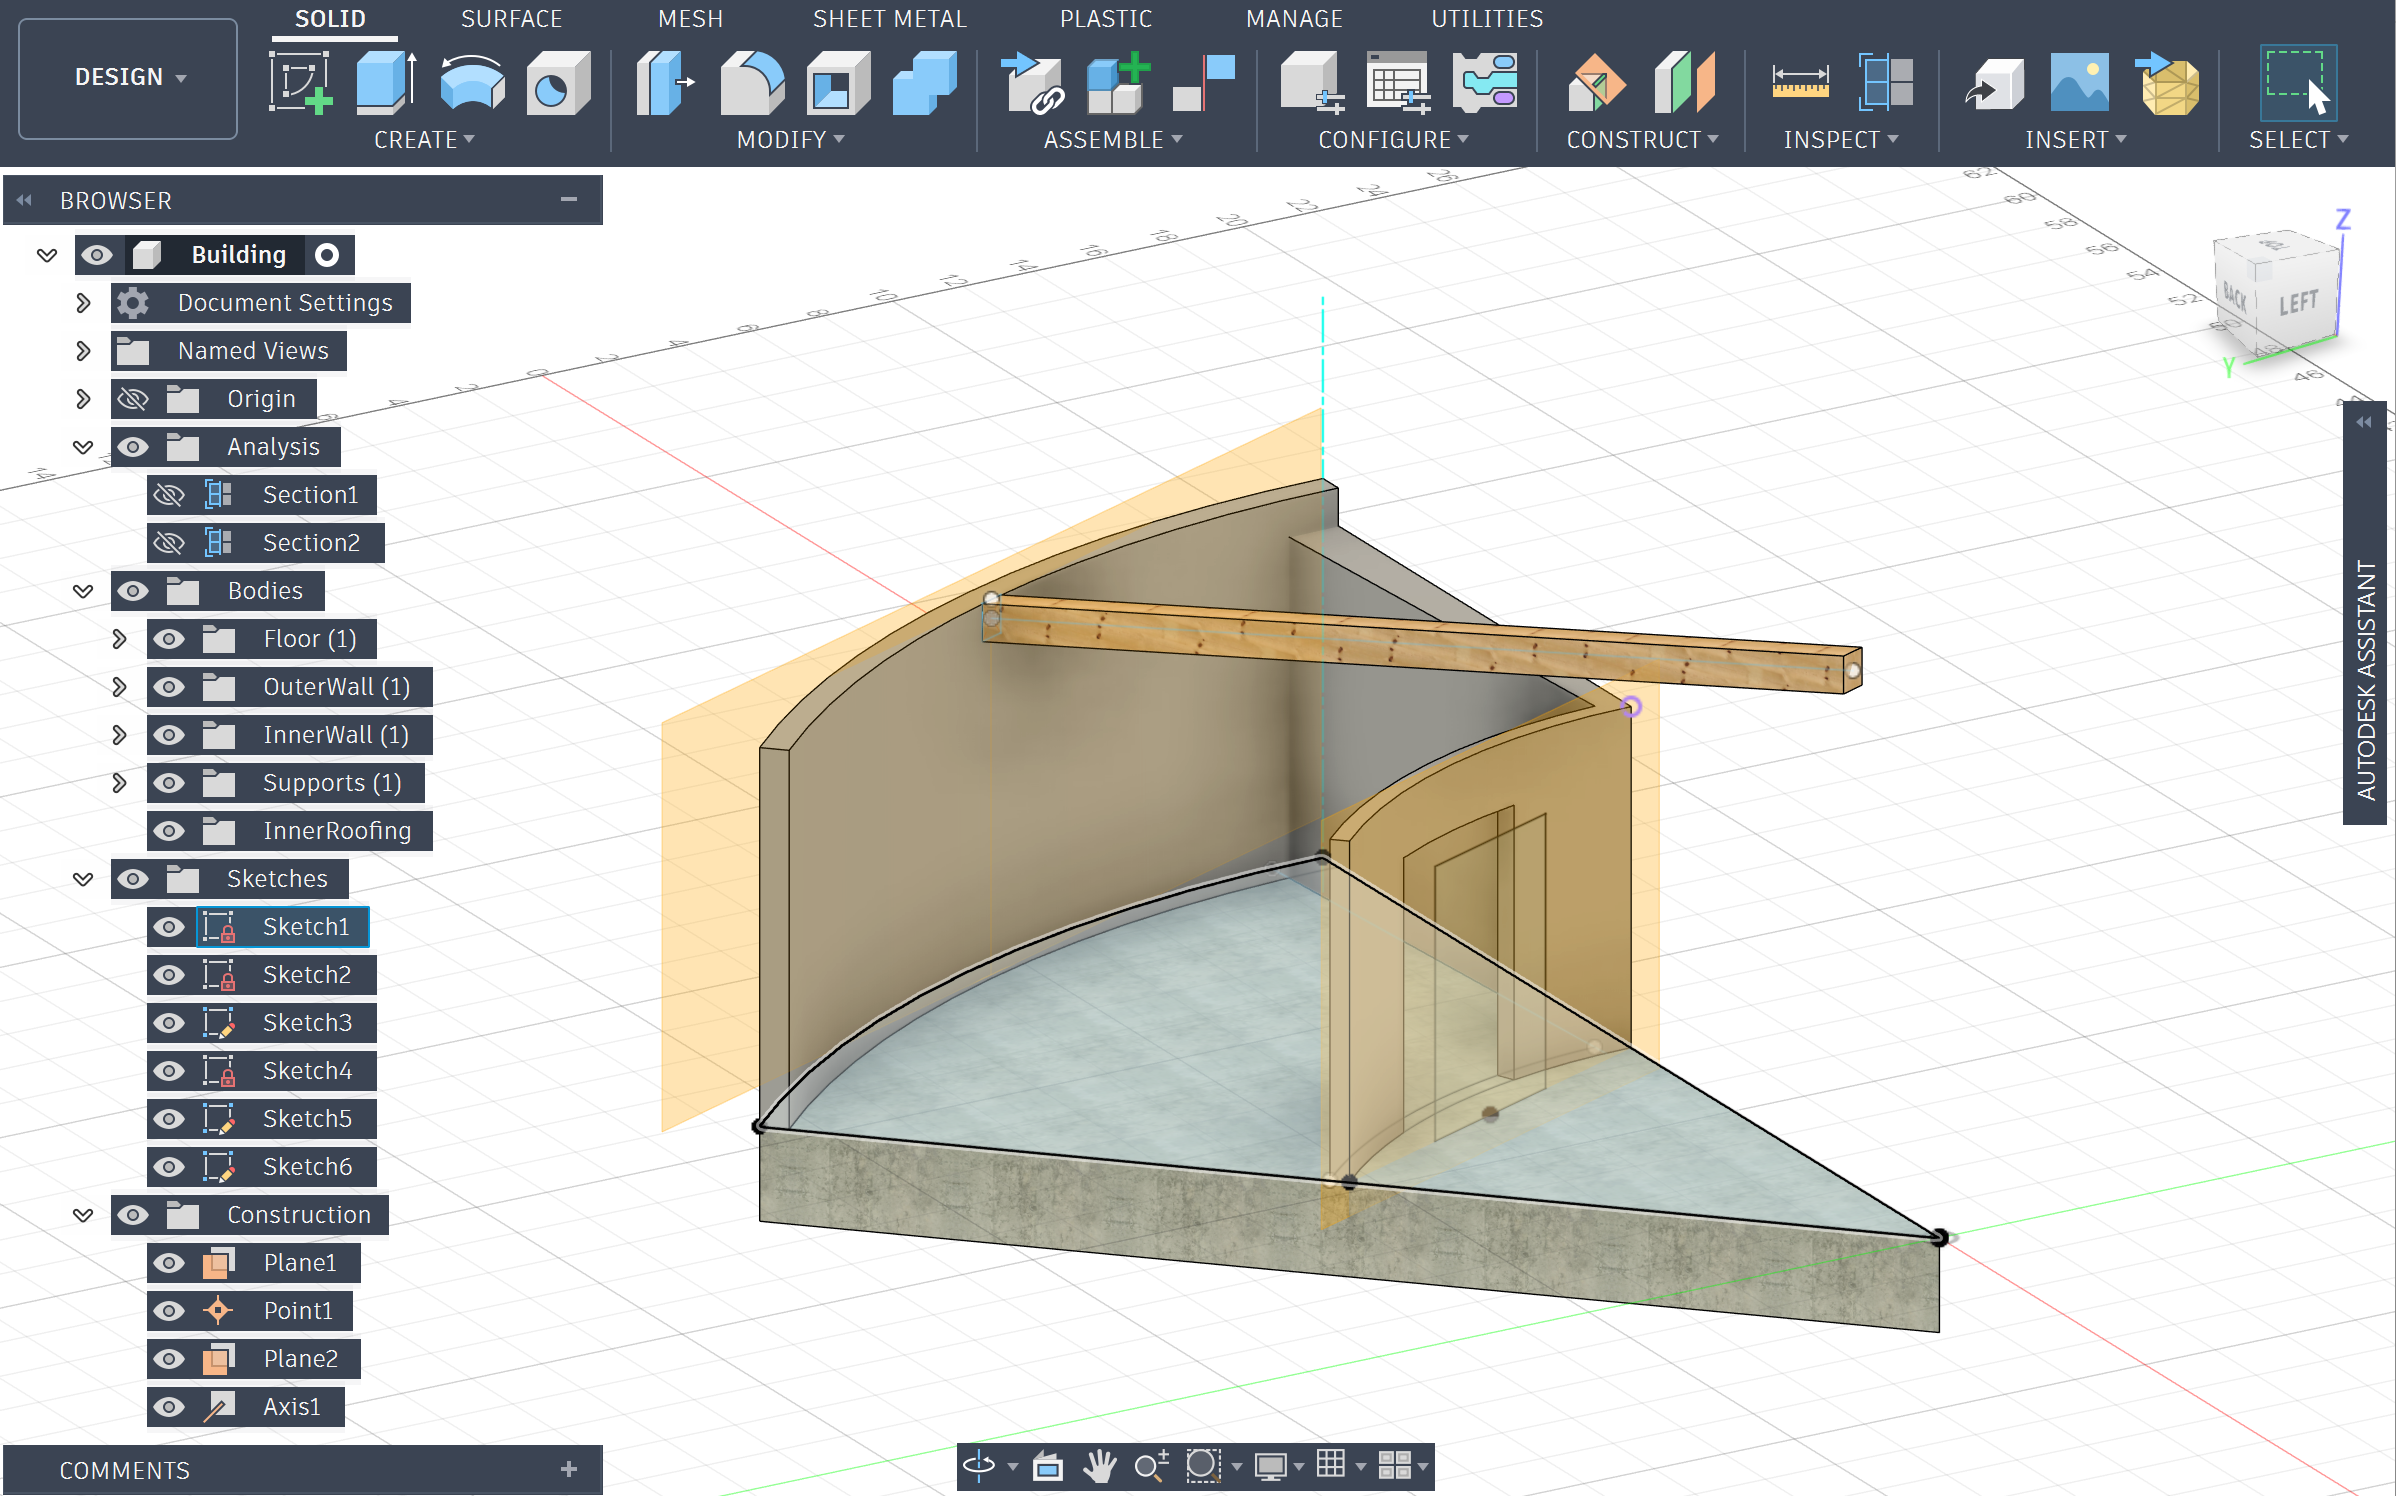Select Point1 in the browser
2396x1496 pixels.
(297, 1311)
